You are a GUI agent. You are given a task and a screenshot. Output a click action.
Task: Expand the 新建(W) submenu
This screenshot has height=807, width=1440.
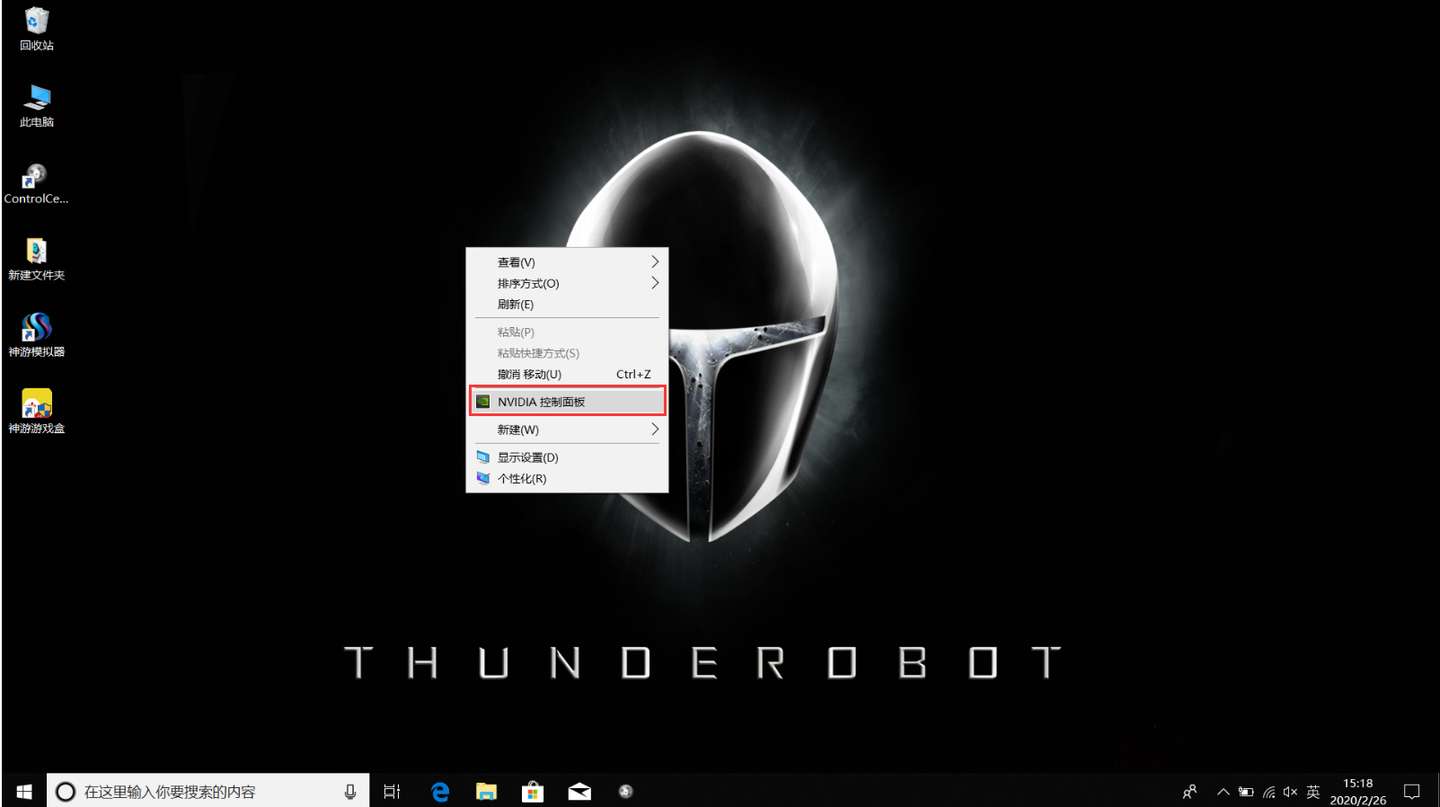tap(567, 429)
